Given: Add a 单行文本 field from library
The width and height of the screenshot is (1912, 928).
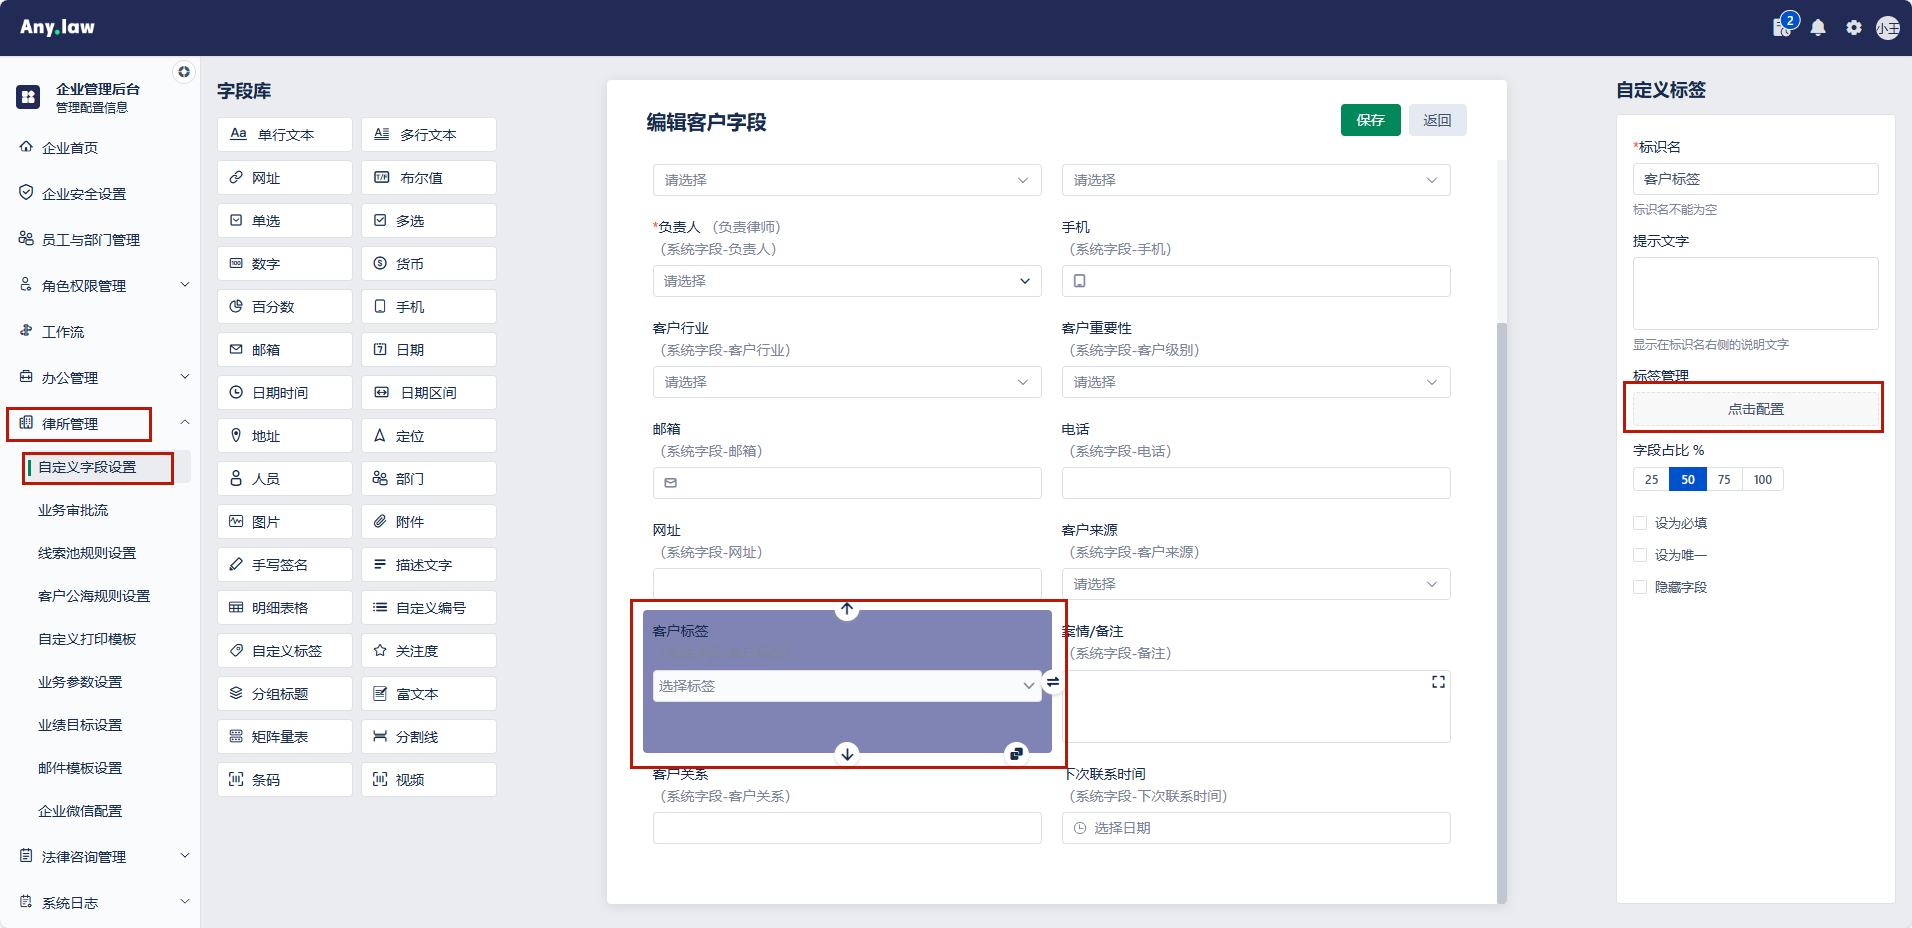Looking at the screenshot, I should point(285,135).
